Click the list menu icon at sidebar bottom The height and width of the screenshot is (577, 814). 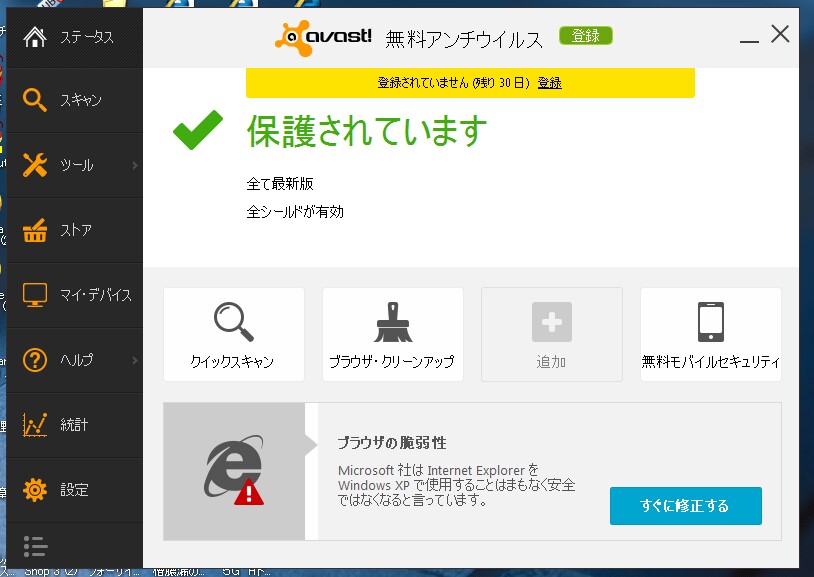click(x=35, y=546)
